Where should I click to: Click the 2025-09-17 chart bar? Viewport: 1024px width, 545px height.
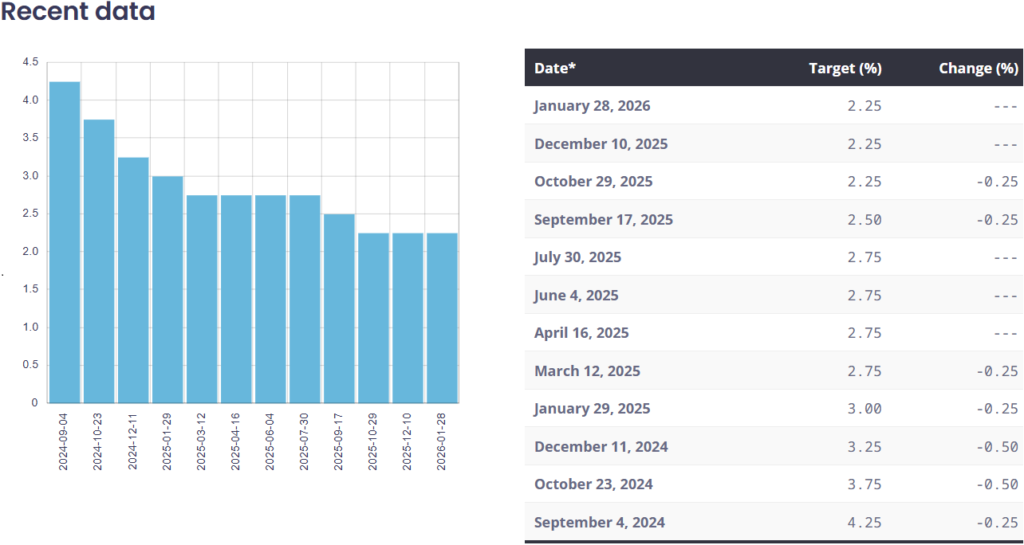(339, 308)
